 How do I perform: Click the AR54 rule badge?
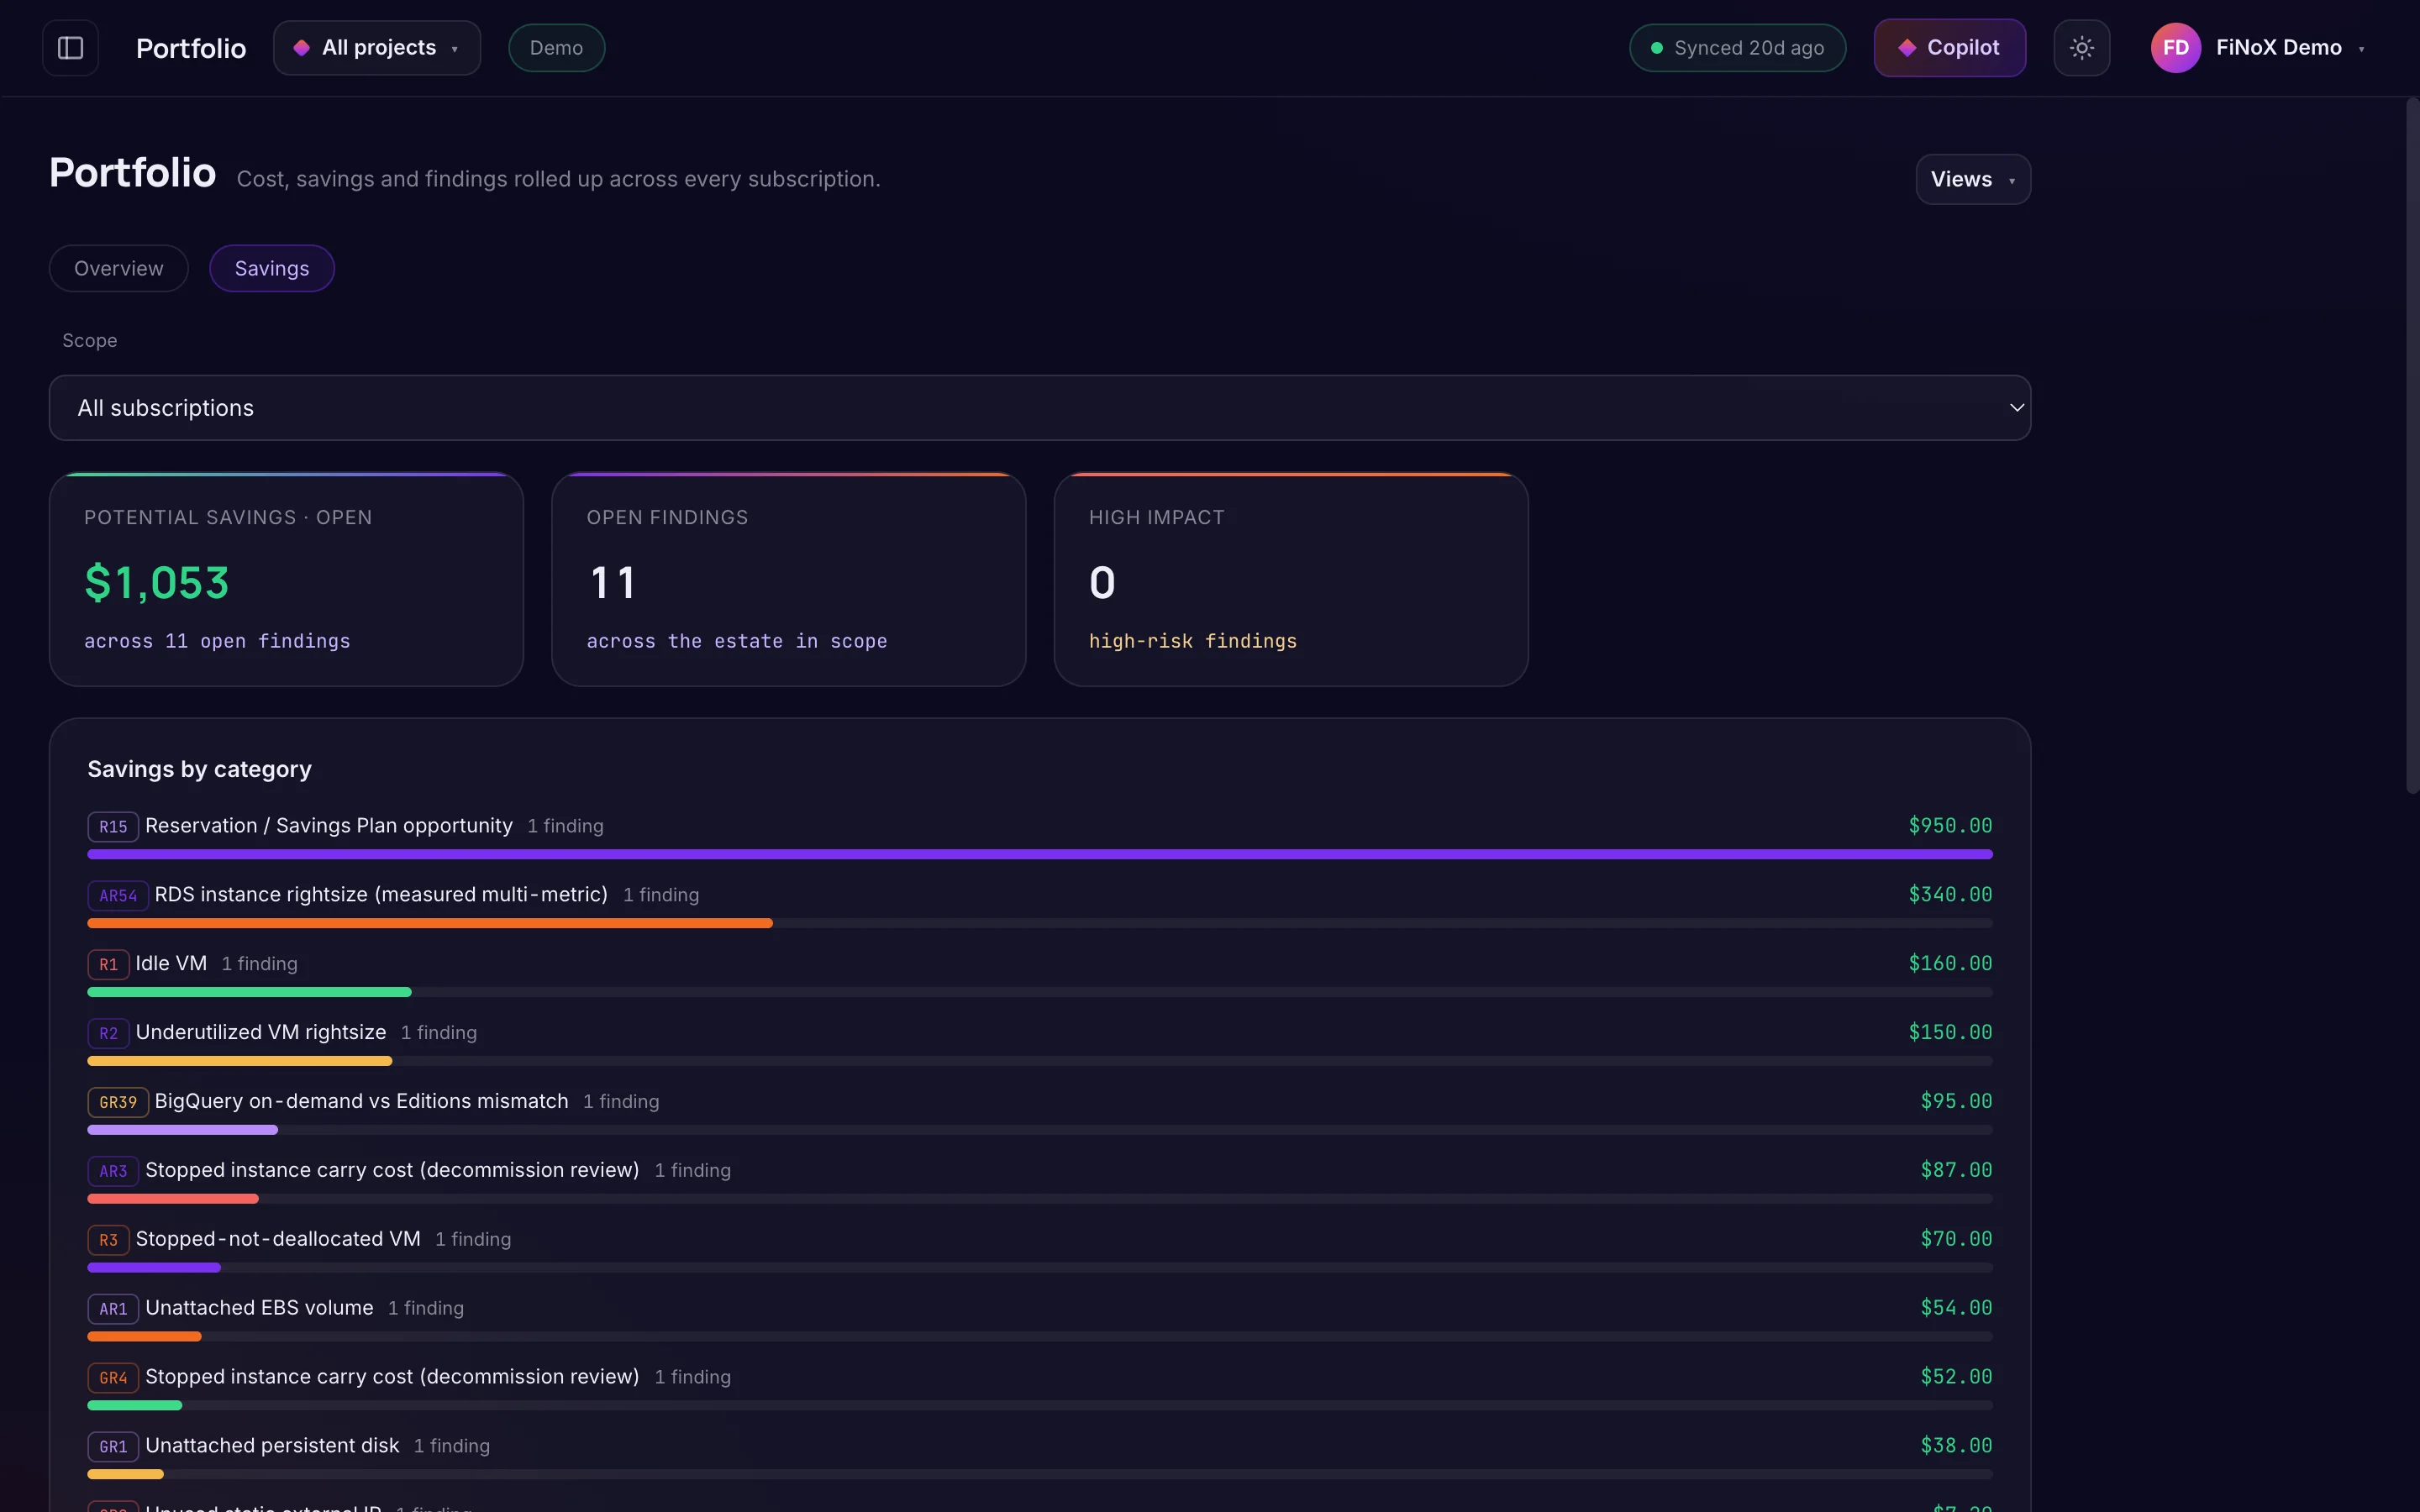pos(117,896)
